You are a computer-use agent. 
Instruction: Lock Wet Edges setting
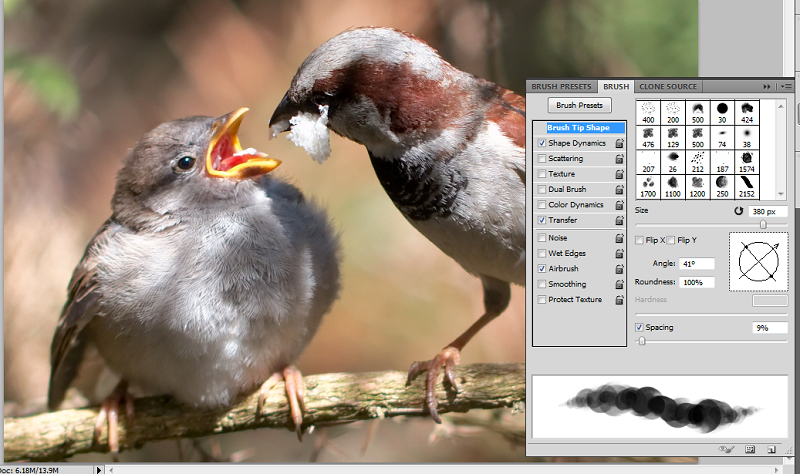click(x=619, y=253)
